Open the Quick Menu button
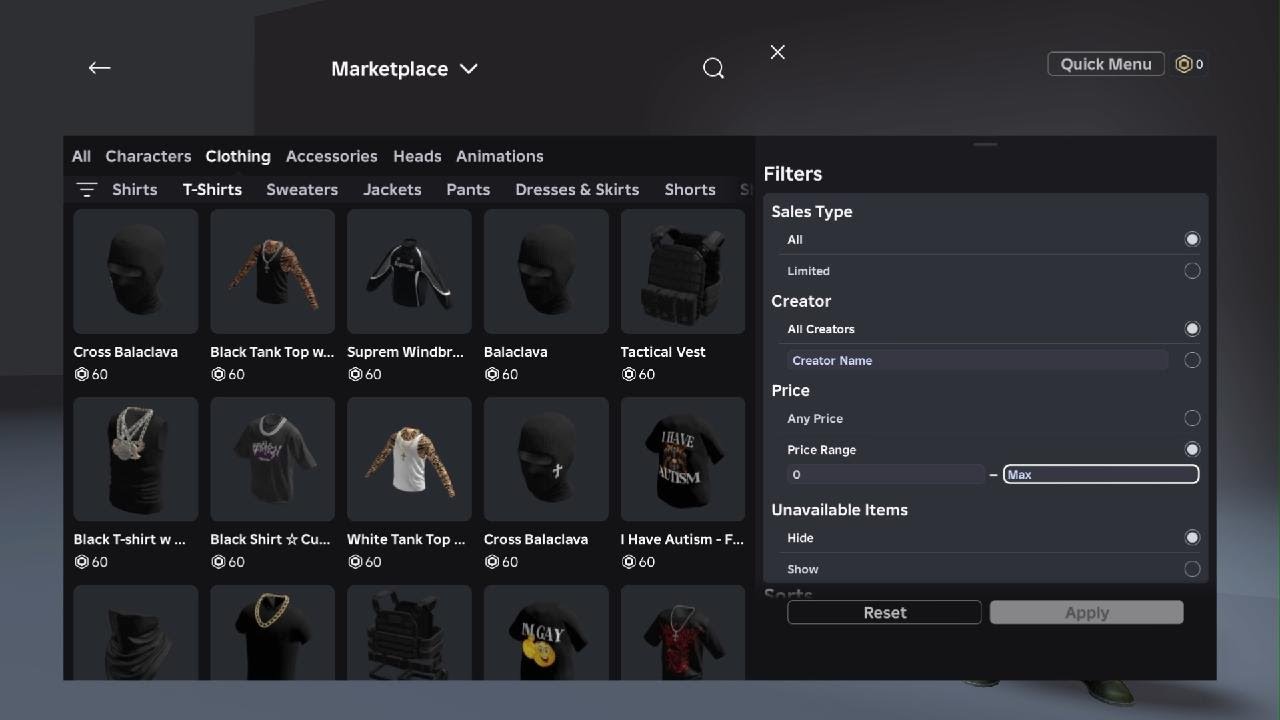 point(1106,64)
